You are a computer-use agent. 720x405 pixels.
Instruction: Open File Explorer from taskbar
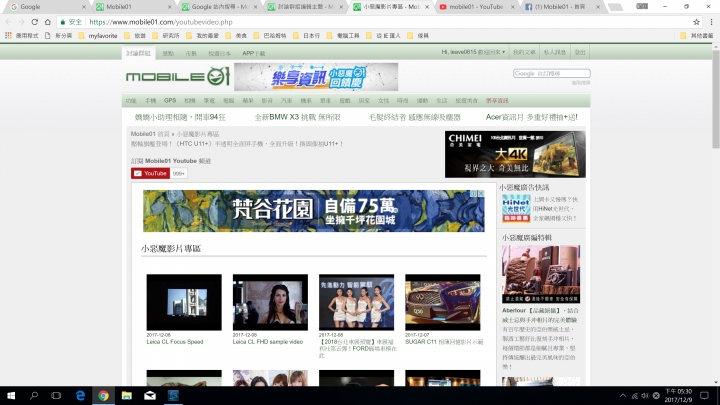point(127,395)
